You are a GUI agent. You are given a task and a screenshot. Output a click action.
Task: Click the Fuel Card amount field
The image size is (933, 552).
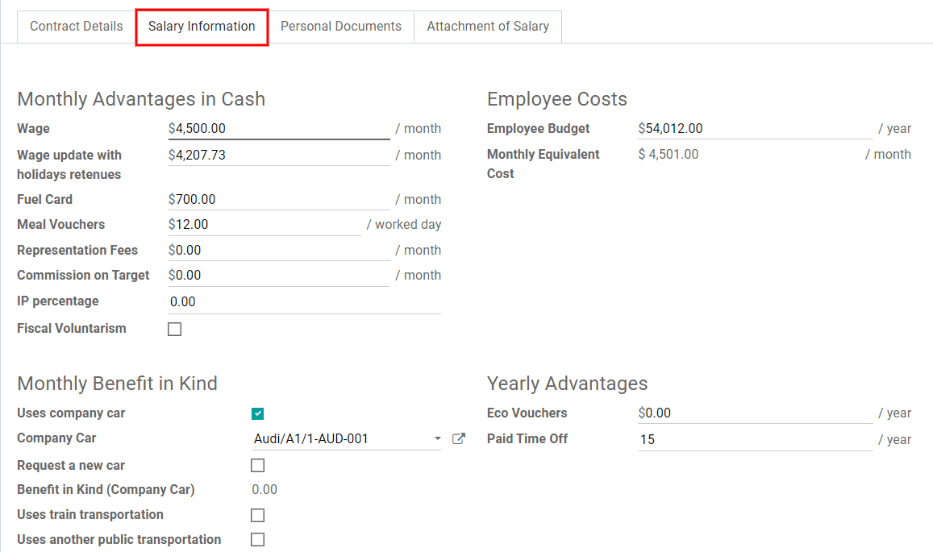tap(278, 200)
